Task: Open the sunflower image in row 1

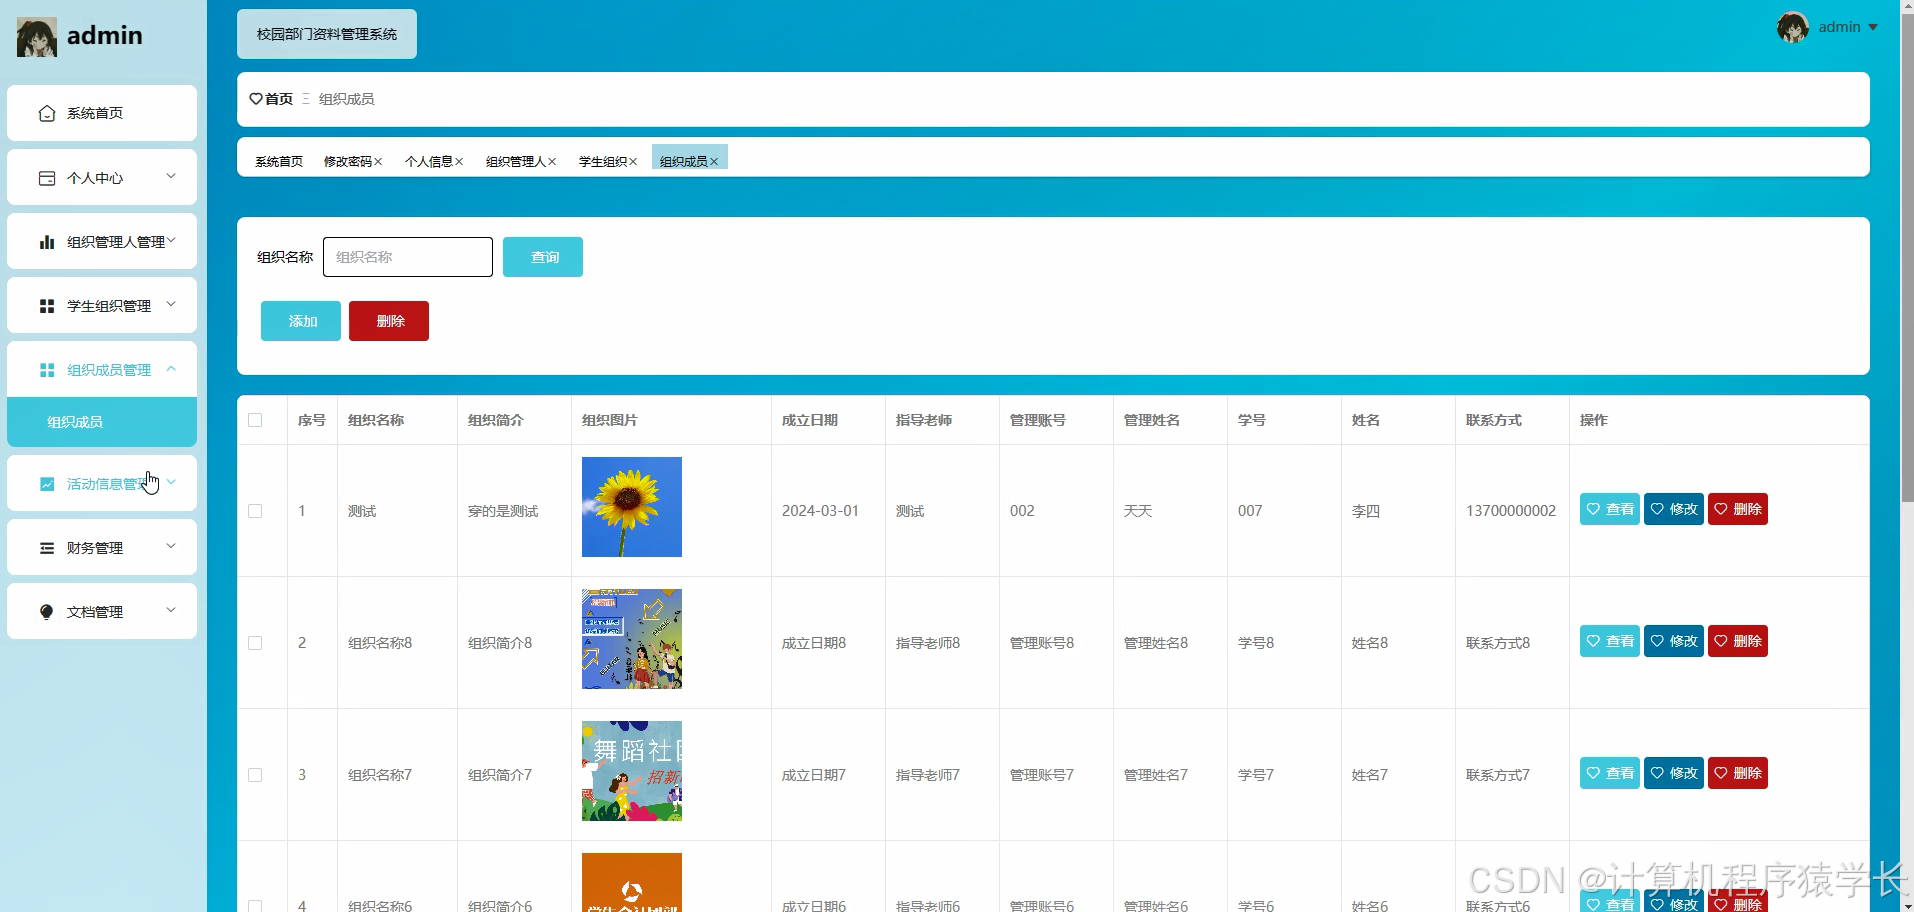Action: 632,507
